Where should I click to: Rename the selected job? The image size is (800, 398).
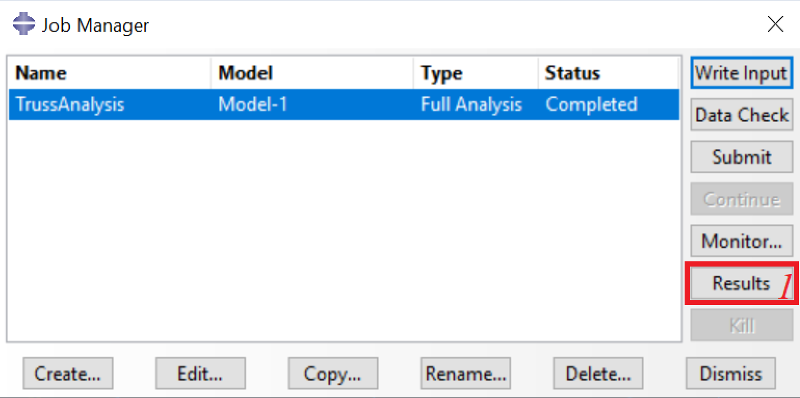click(465, 374)
